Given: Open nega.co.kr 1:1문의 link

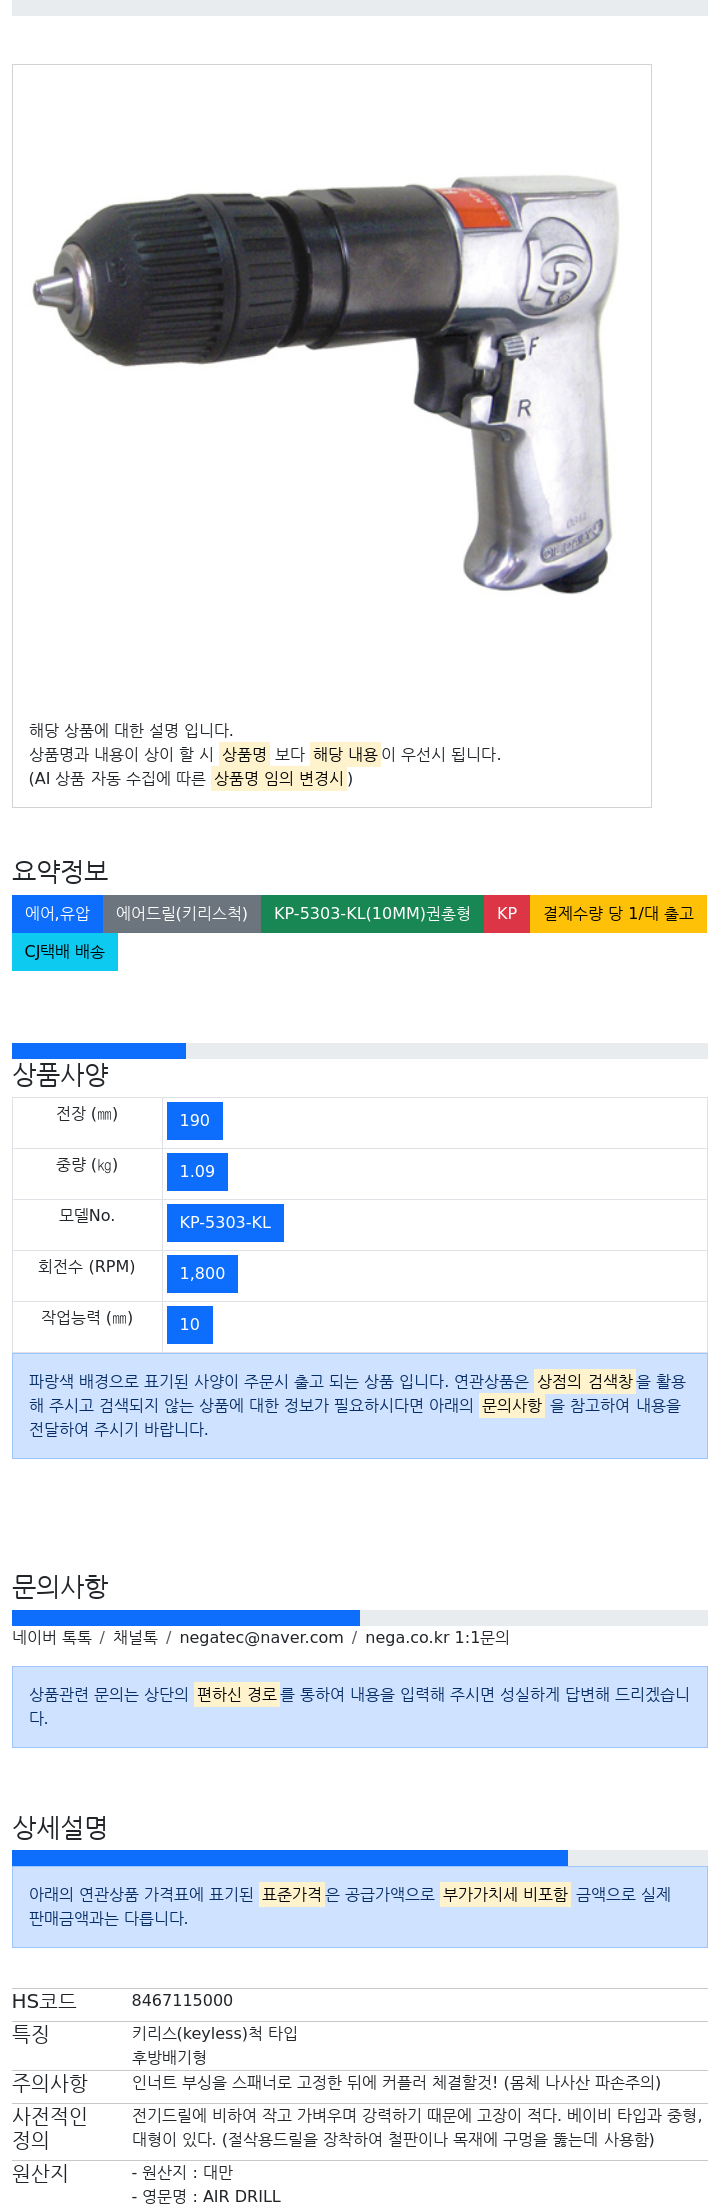Looking at the screenshot, I should 437,1638.
